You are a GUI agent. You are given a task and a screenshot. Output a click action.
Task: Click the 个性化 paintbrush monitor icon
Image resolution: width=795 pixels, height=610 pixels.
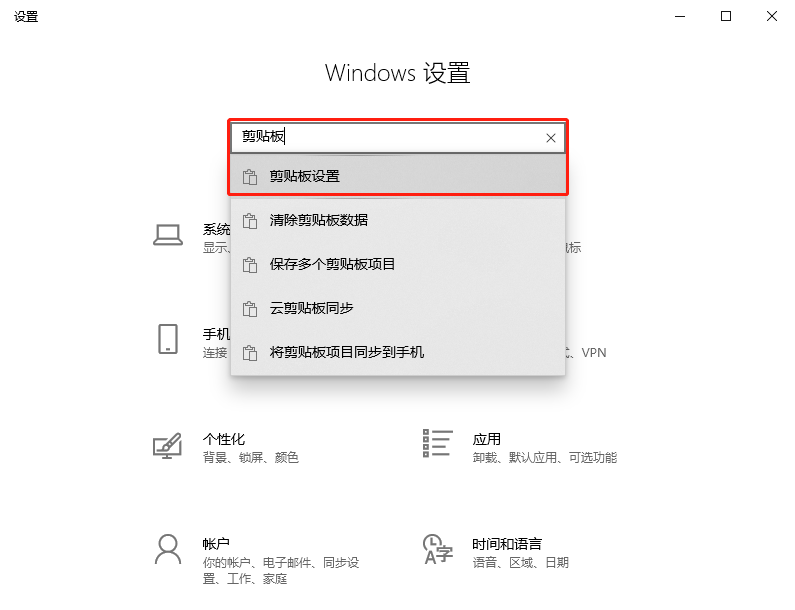(x=167, y=446)
